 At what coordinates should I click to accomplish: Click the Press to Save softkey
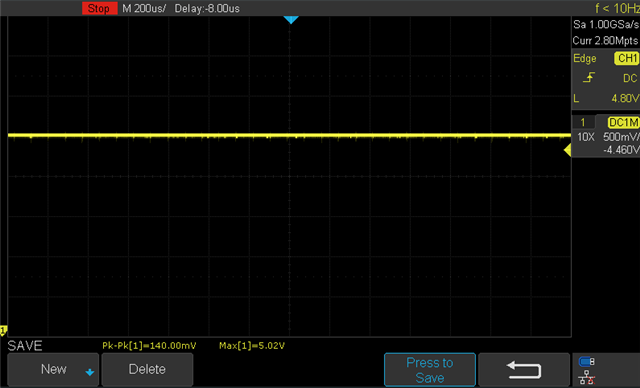pos(430,370)
